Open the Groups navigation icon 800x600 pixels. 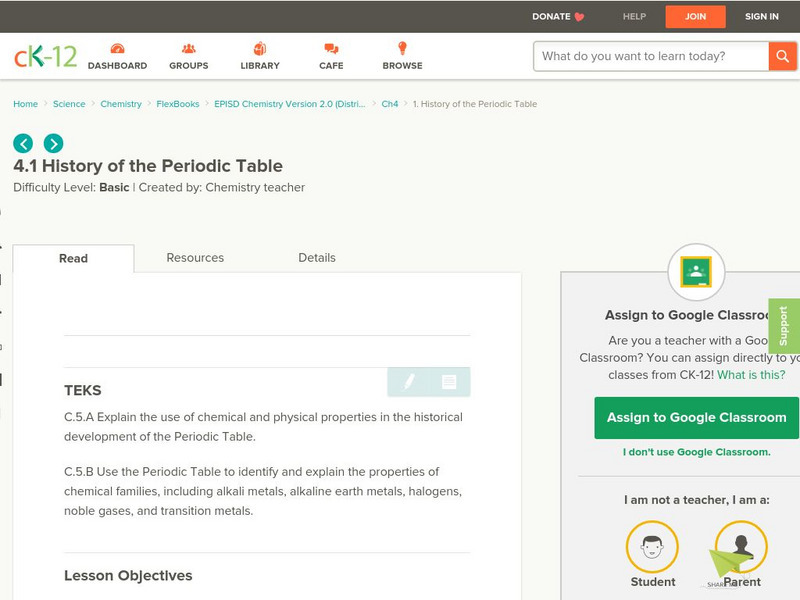[188, 49]
